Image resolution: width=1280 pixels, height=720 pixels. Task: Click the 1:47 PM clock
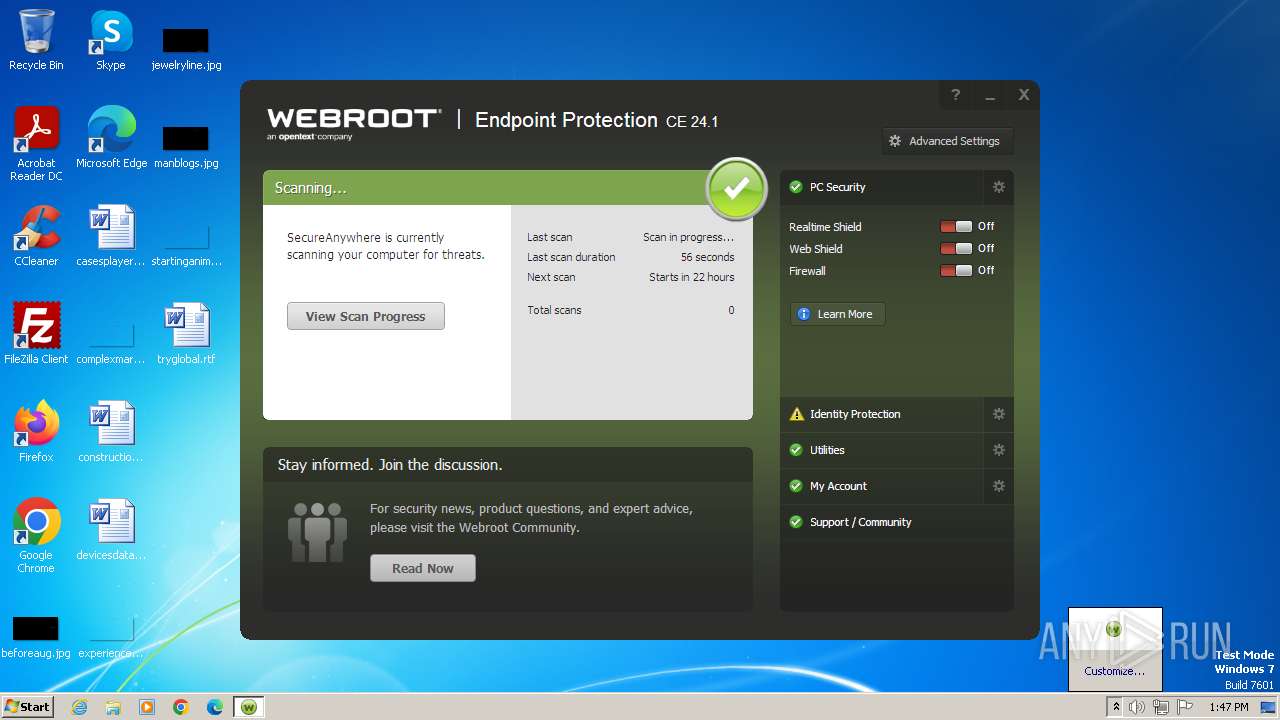click(x=1228, y=707)
